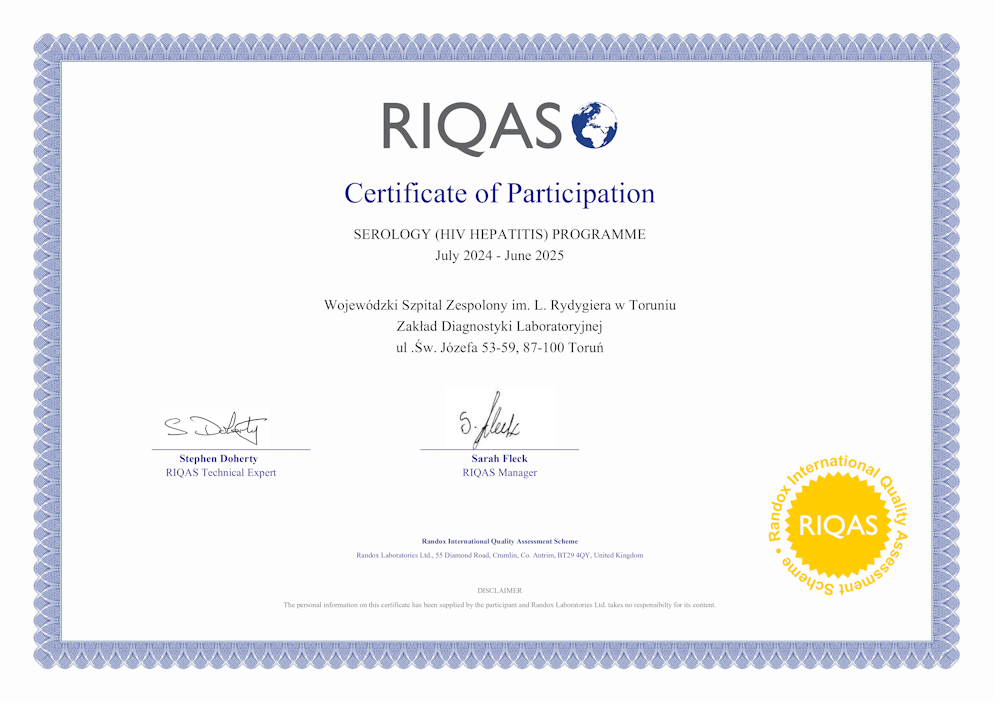Click the blue globe icon beside RIQAS
The image size is (1000, 707).
pyautogui.click(x=594, y=126)
